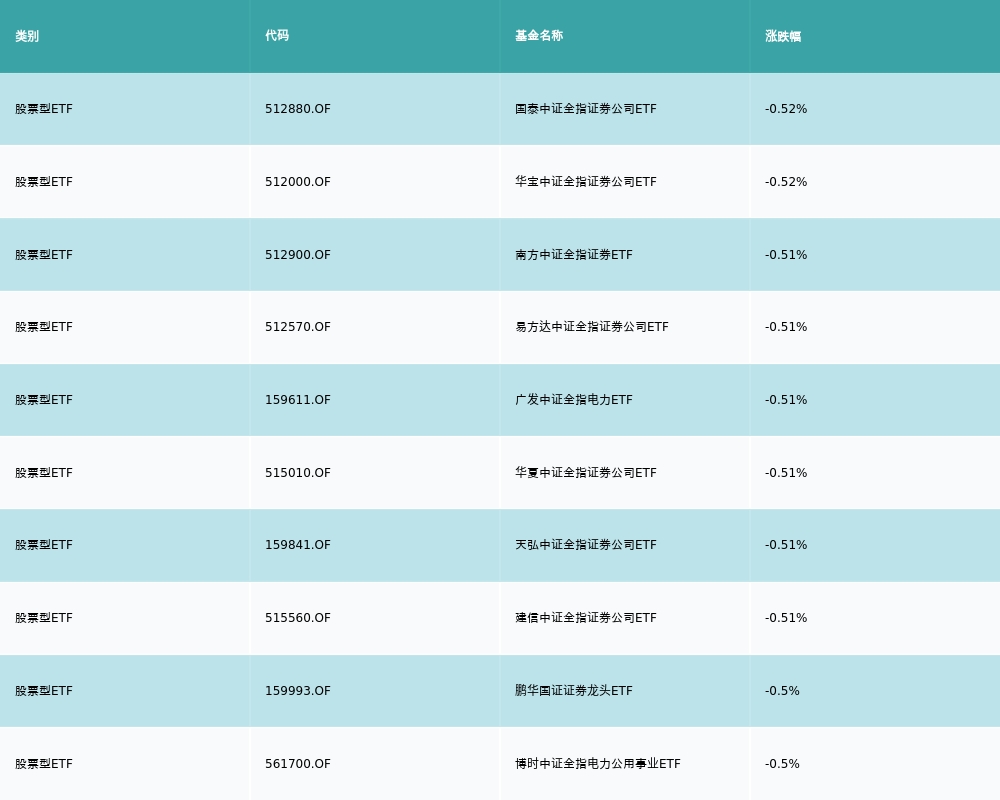Click -0.5% value in the 561700.OF row
The width and height of the screenshot is (1000, 800).
(x=782, y=764)
